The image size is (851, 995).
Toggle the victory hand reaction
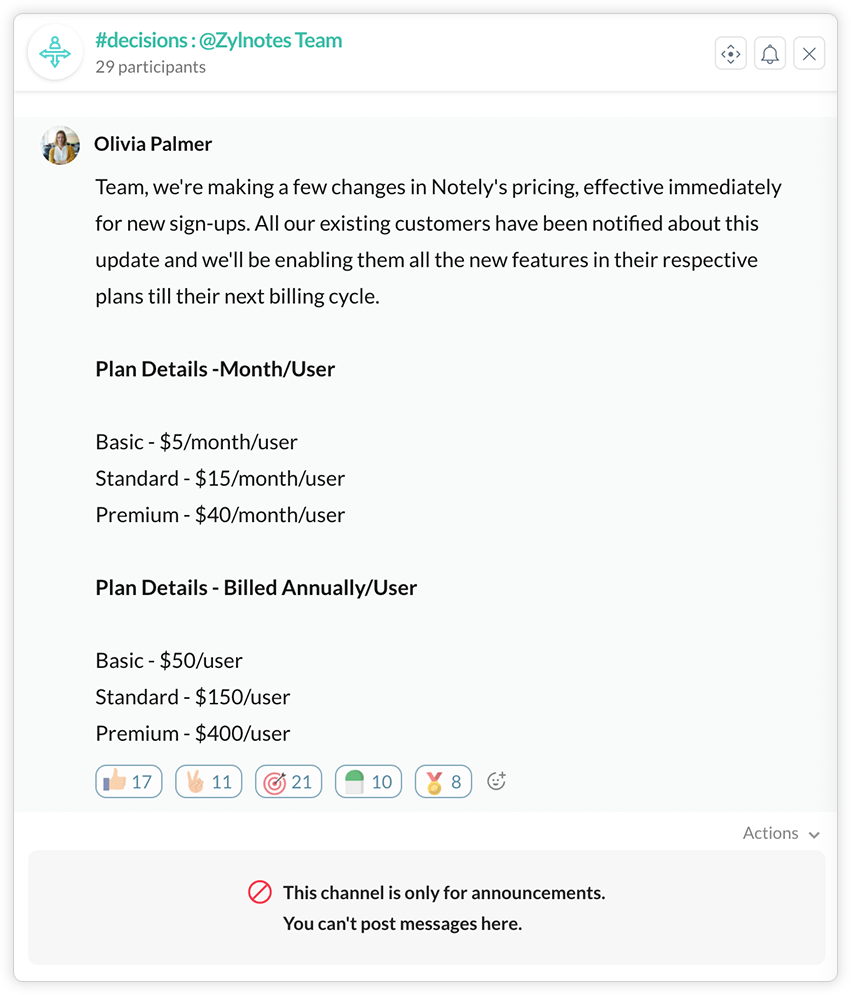(x=209, y=782)
